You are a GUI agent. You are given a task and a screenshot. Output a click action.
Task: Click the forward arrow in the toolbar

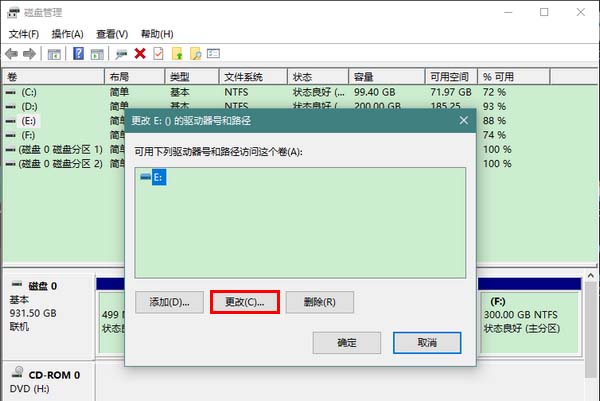tap(29, 54)
